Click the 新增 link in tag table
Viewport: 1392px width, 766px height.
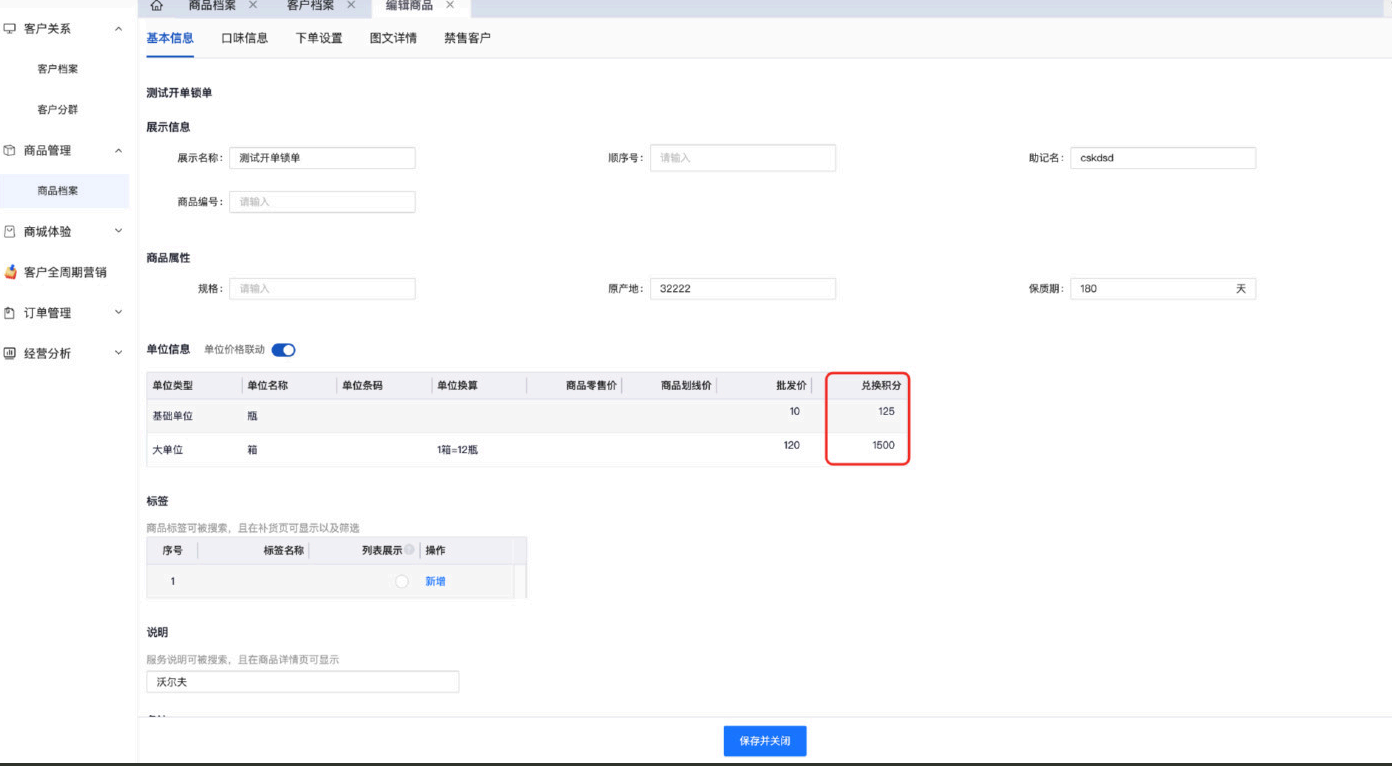[435, 582]
